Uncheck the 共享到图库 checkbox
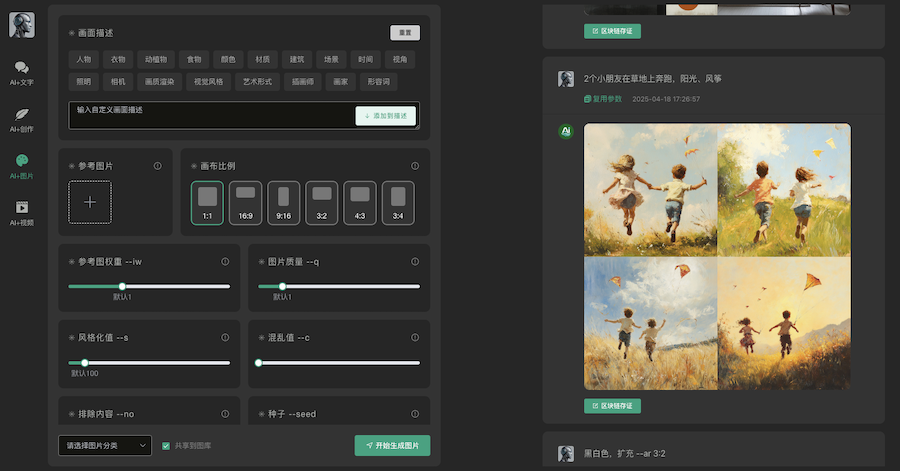Viewport: 900px width, 471px height. 166,446
